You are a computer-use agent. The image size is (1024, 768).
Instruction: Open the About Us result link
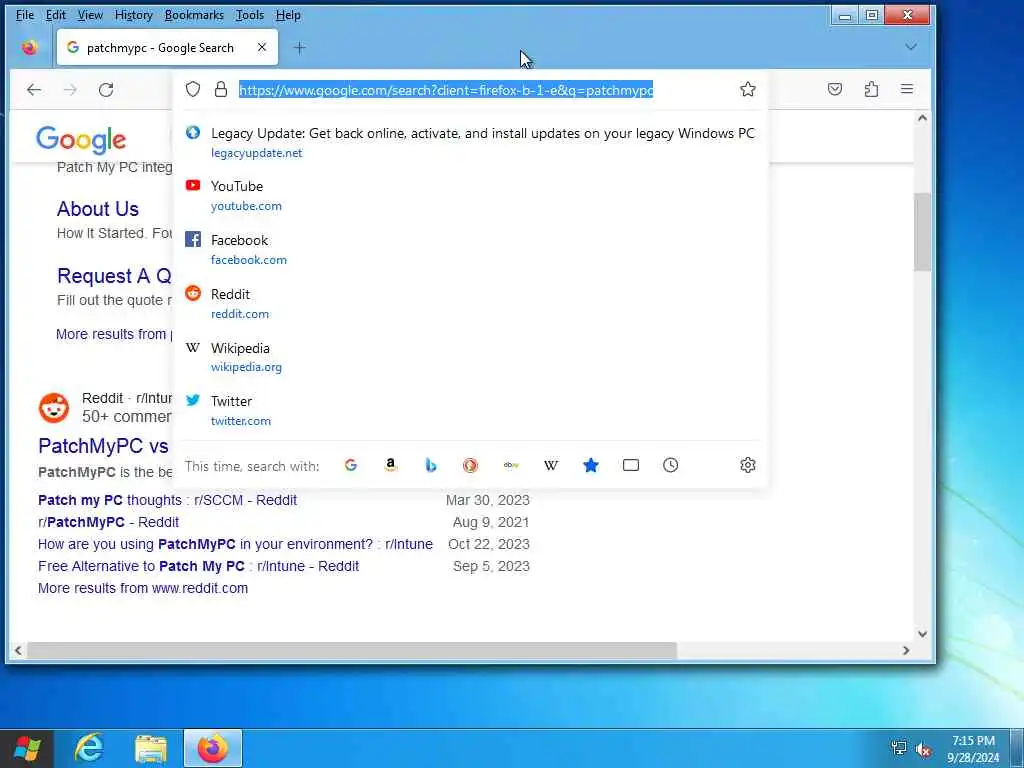point(98,209)
